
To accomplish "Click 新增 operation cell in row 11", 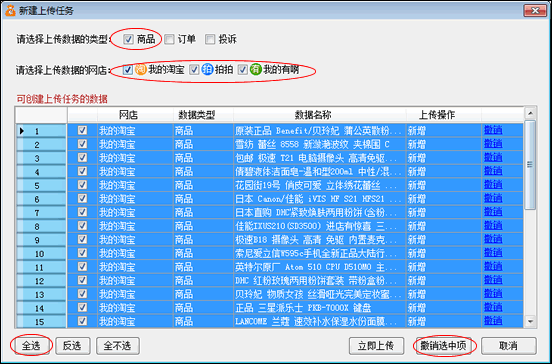I will pos(444,267).
